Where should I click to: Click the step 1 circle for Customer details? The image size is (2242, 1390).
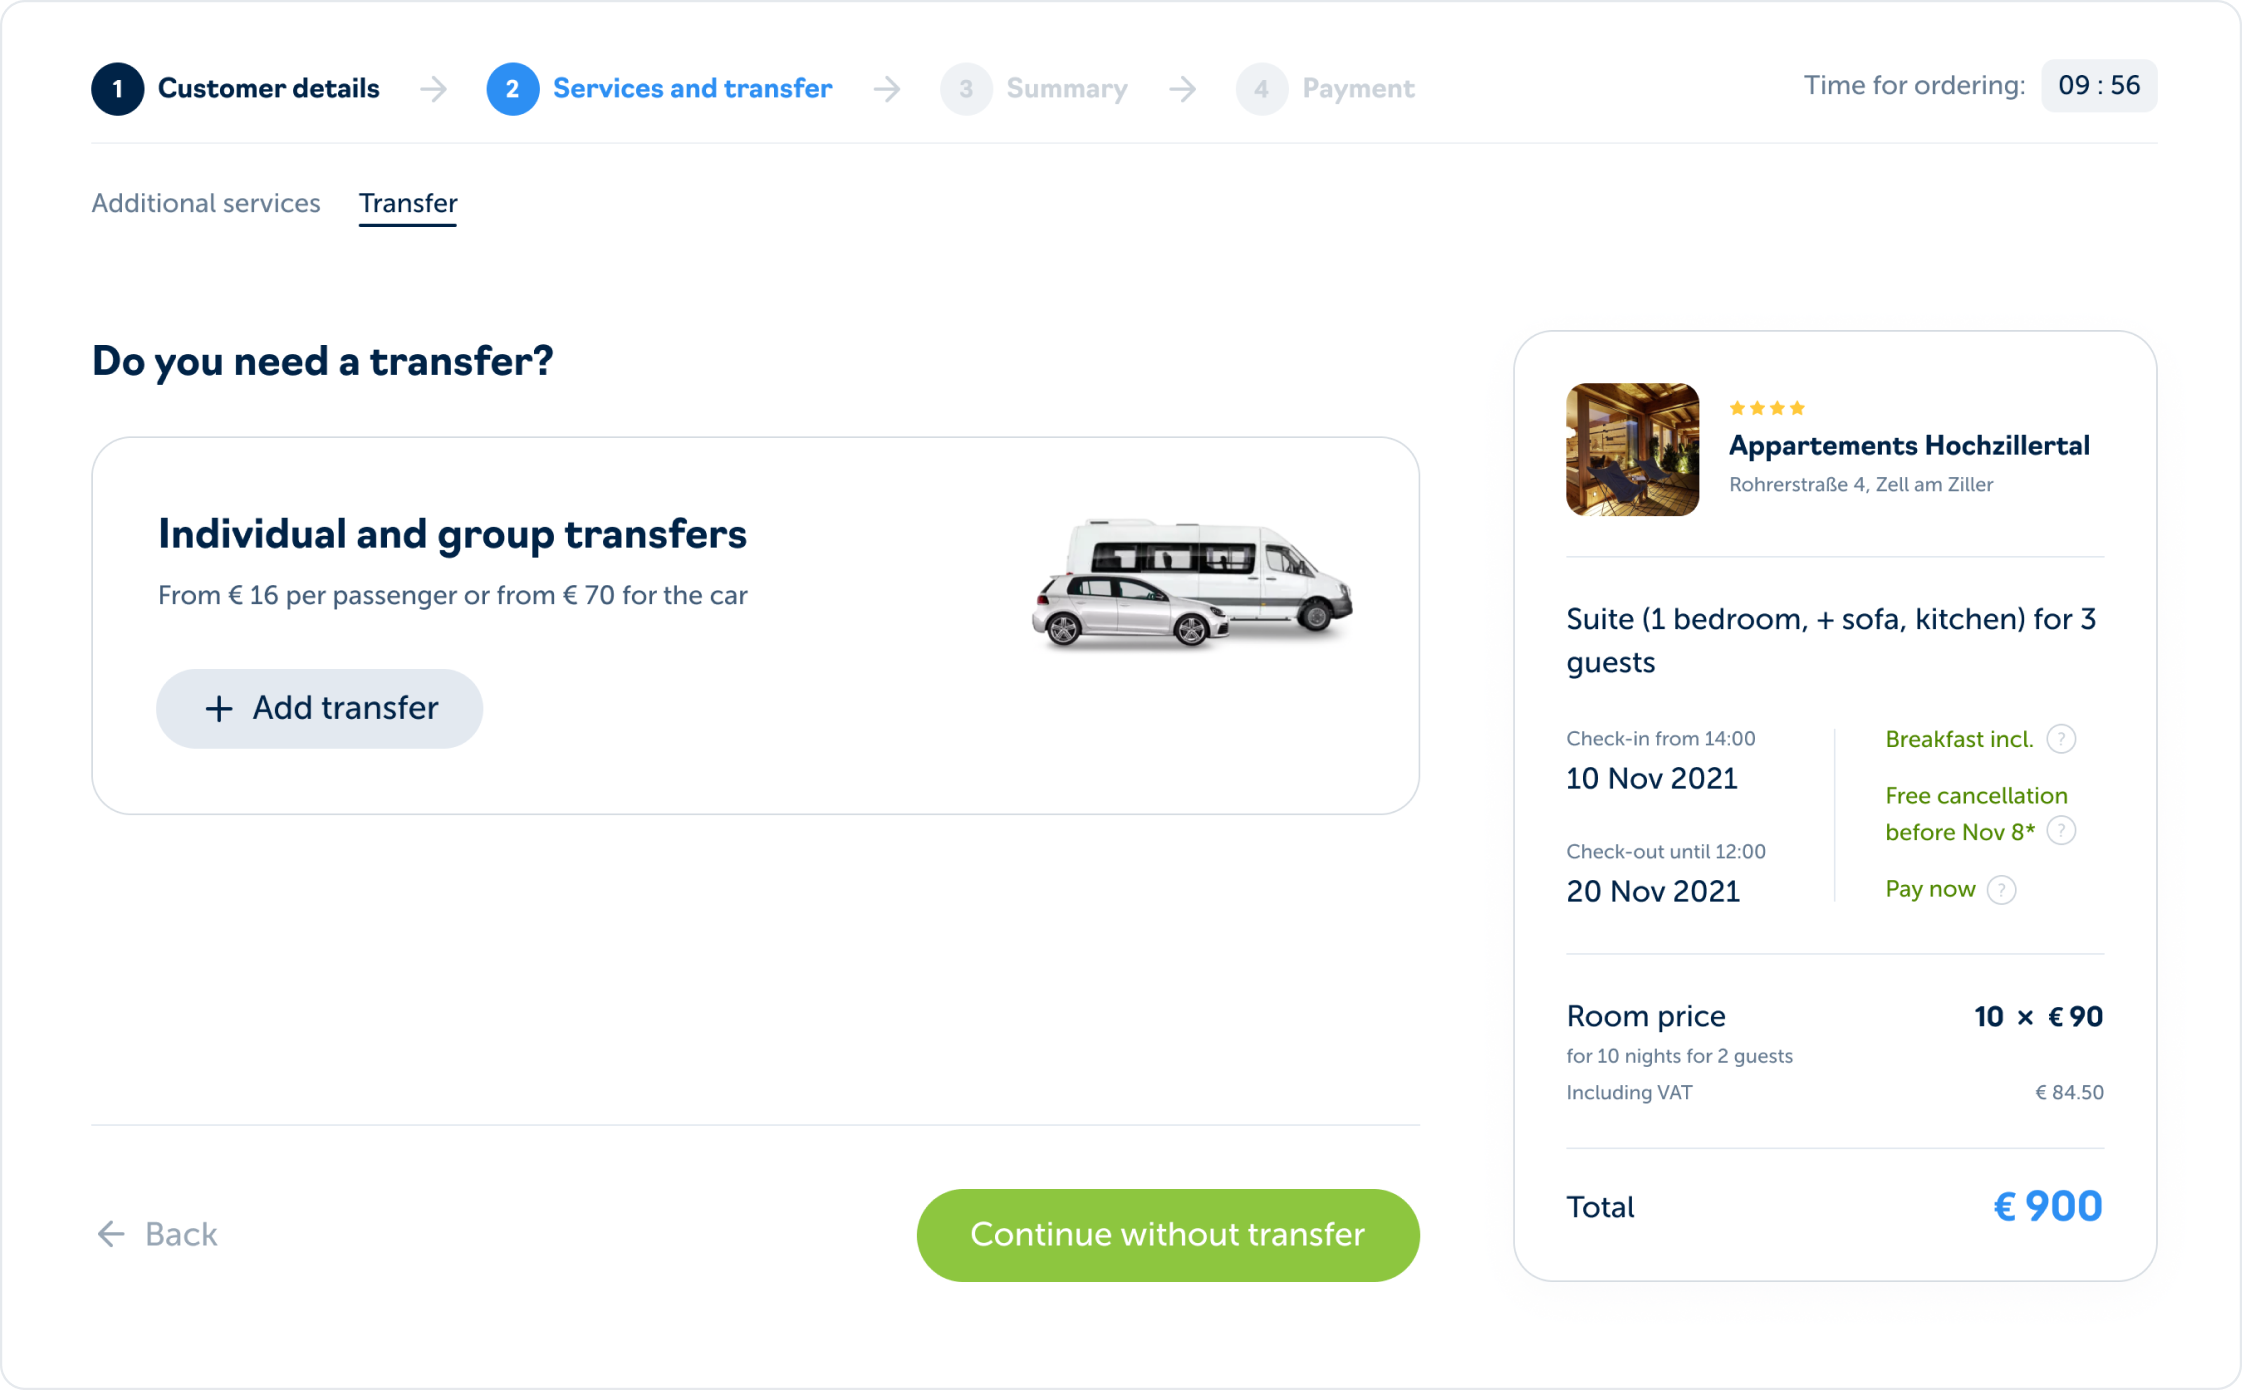(117, 89)
